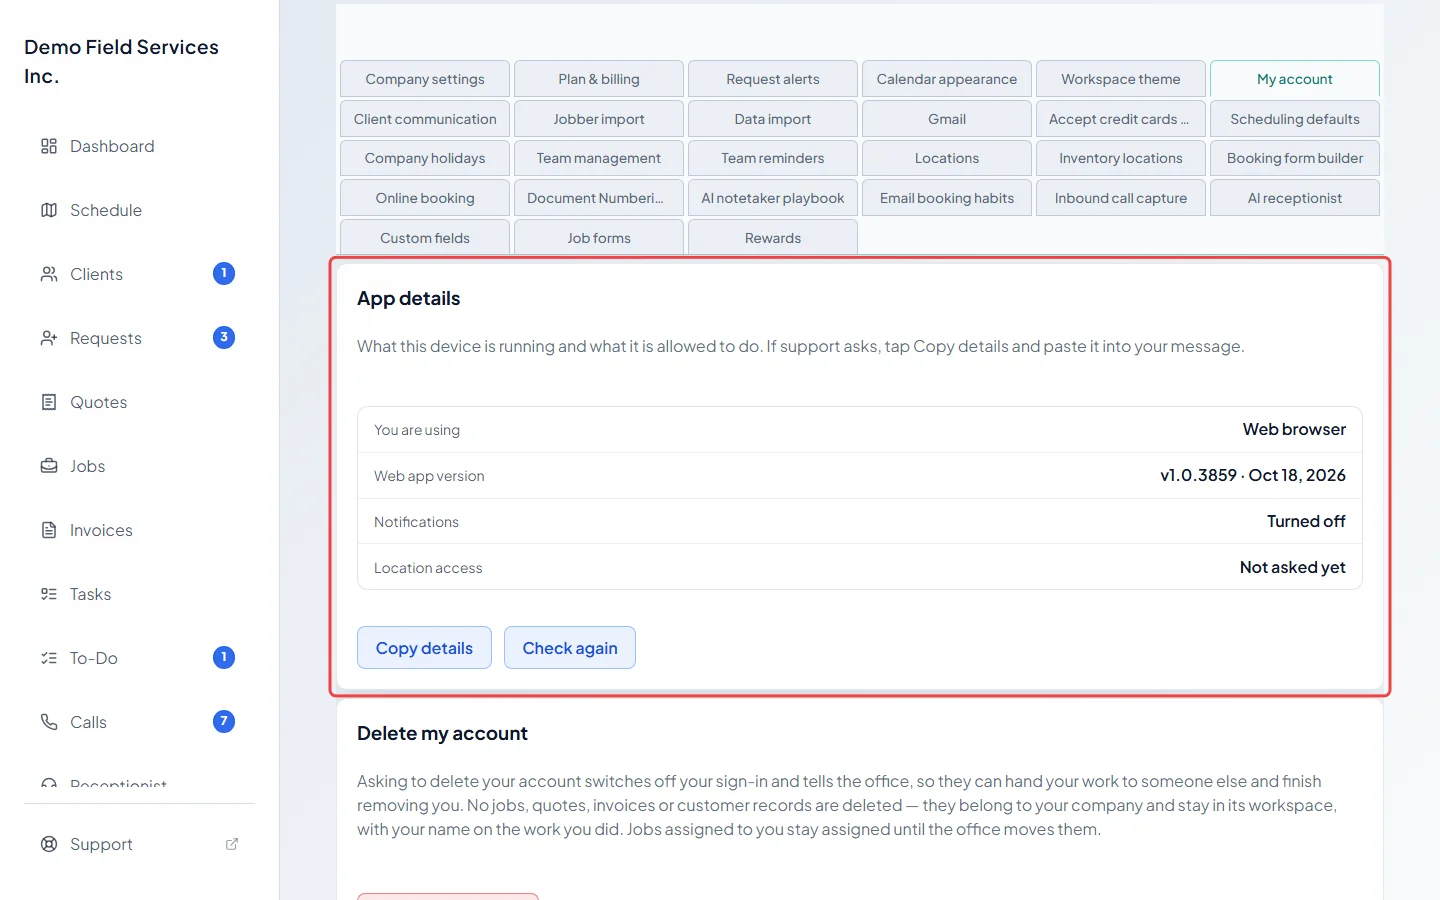Click the Schedule map icon in sidebar
Viewport: 1440px width, 900px height.
pyautogui.click(x=49, y=210)
